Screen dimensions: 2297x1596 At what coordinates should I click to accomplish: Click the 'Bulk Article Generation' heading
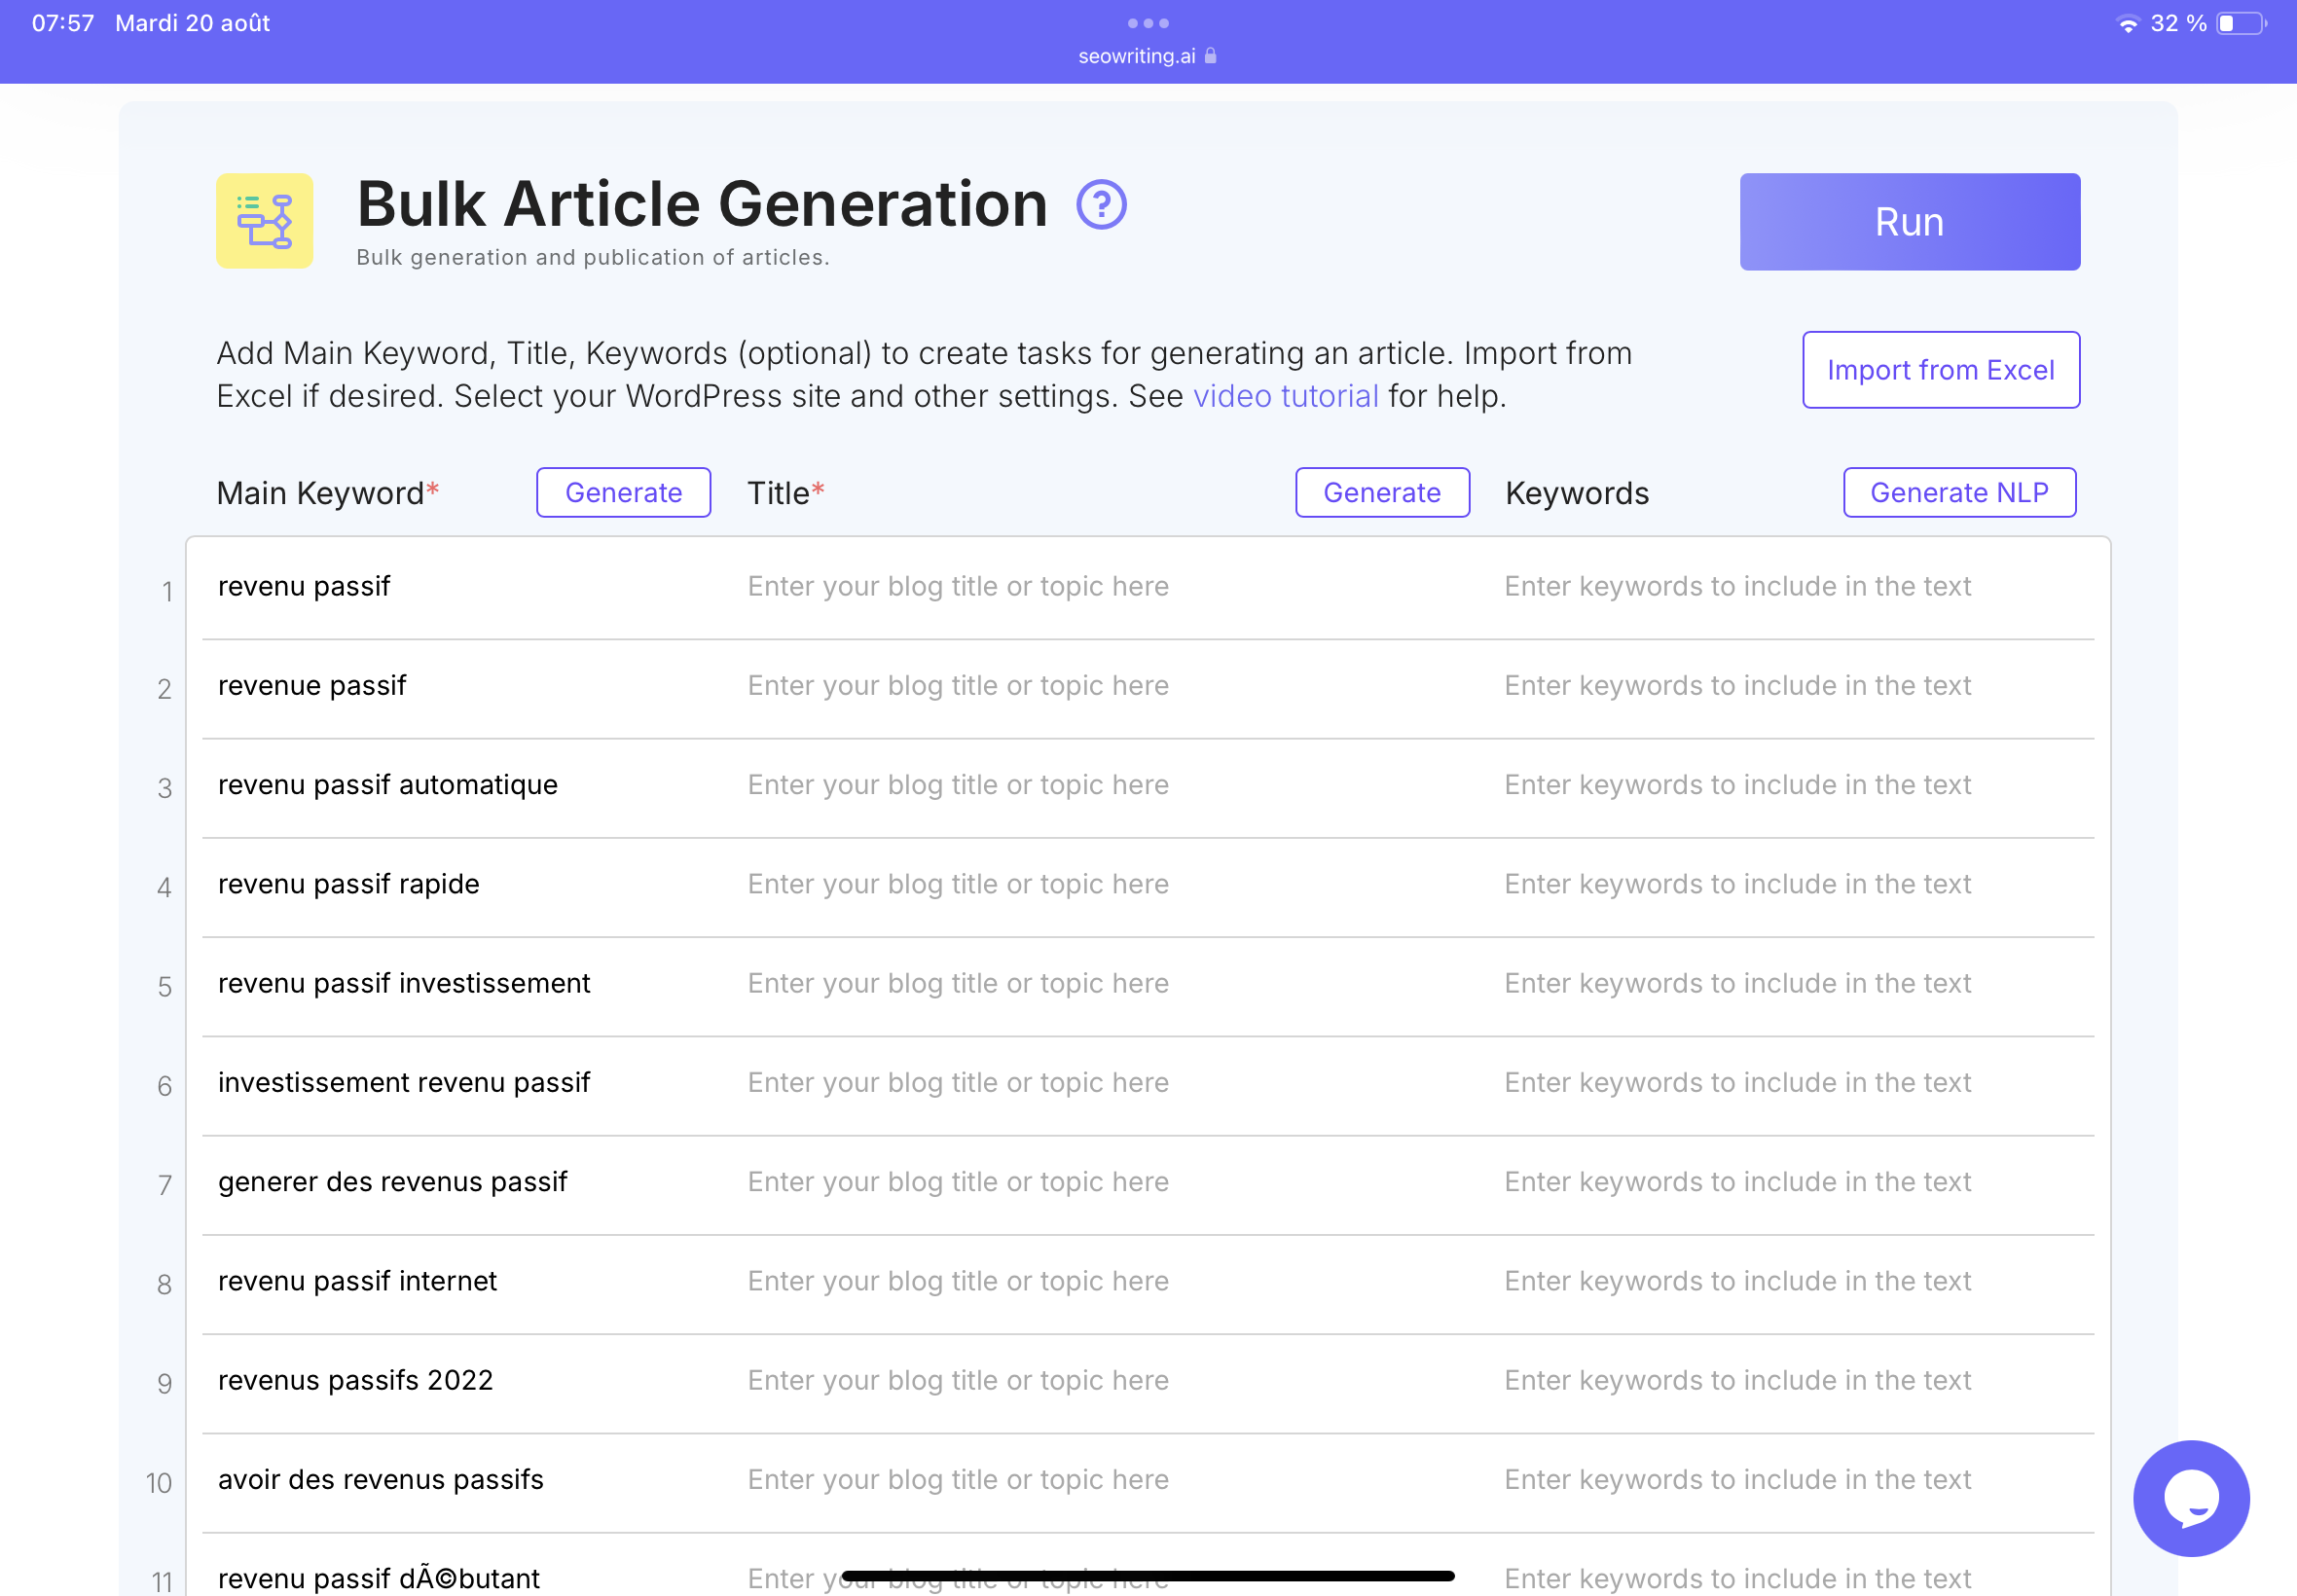[x=702, y=204]
